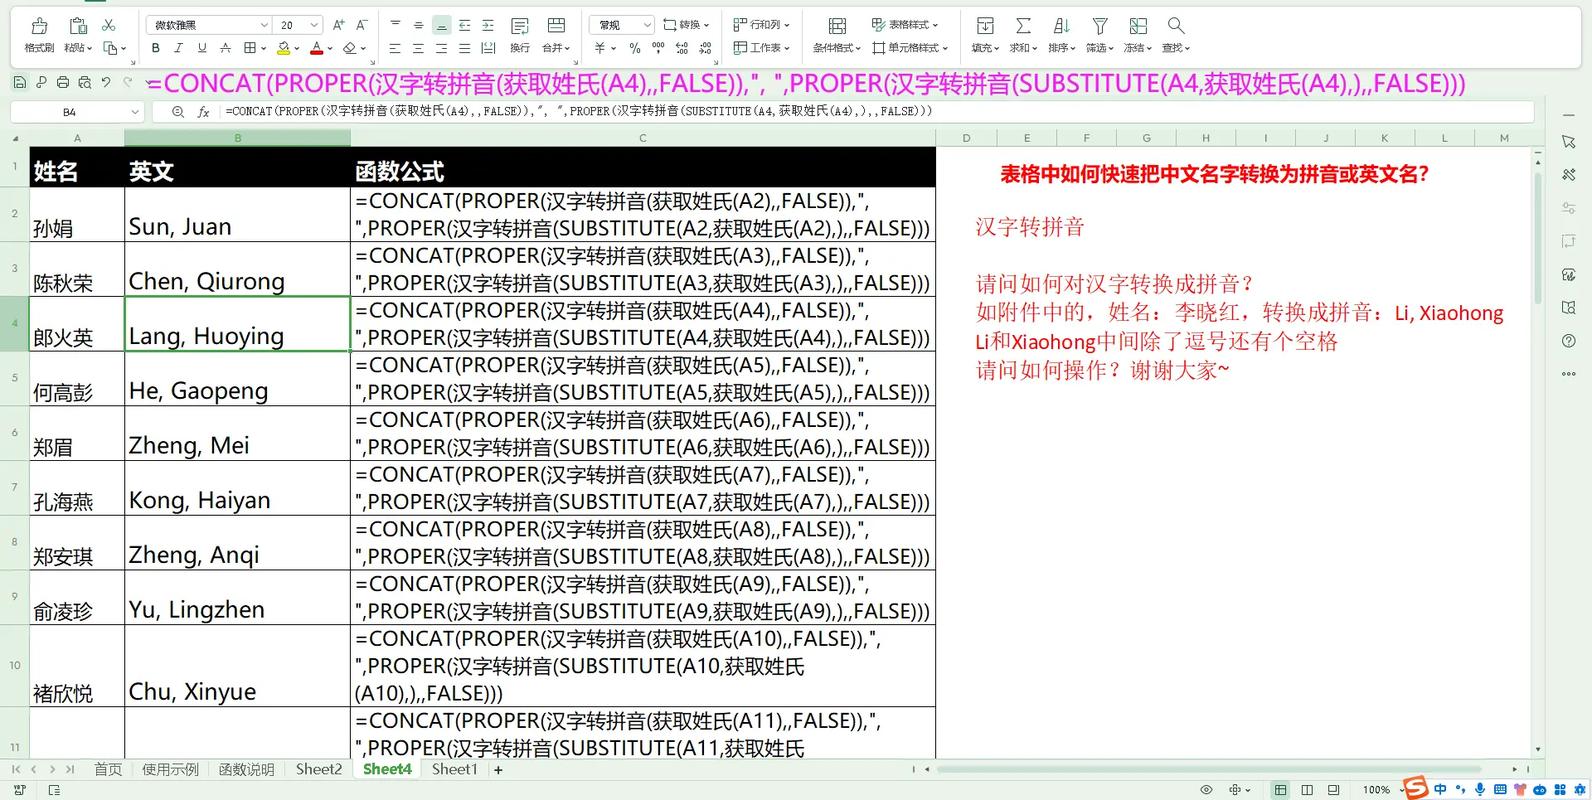Activate the Format Painter (格式刷) tool

tap(39, 34)
